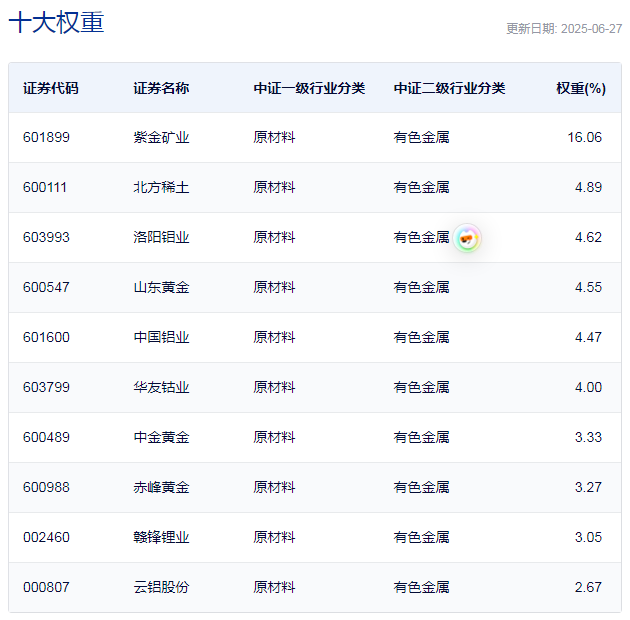Click weight value 4.00
Viewport: 630px width, 620px height.
[x=588, y=387]
